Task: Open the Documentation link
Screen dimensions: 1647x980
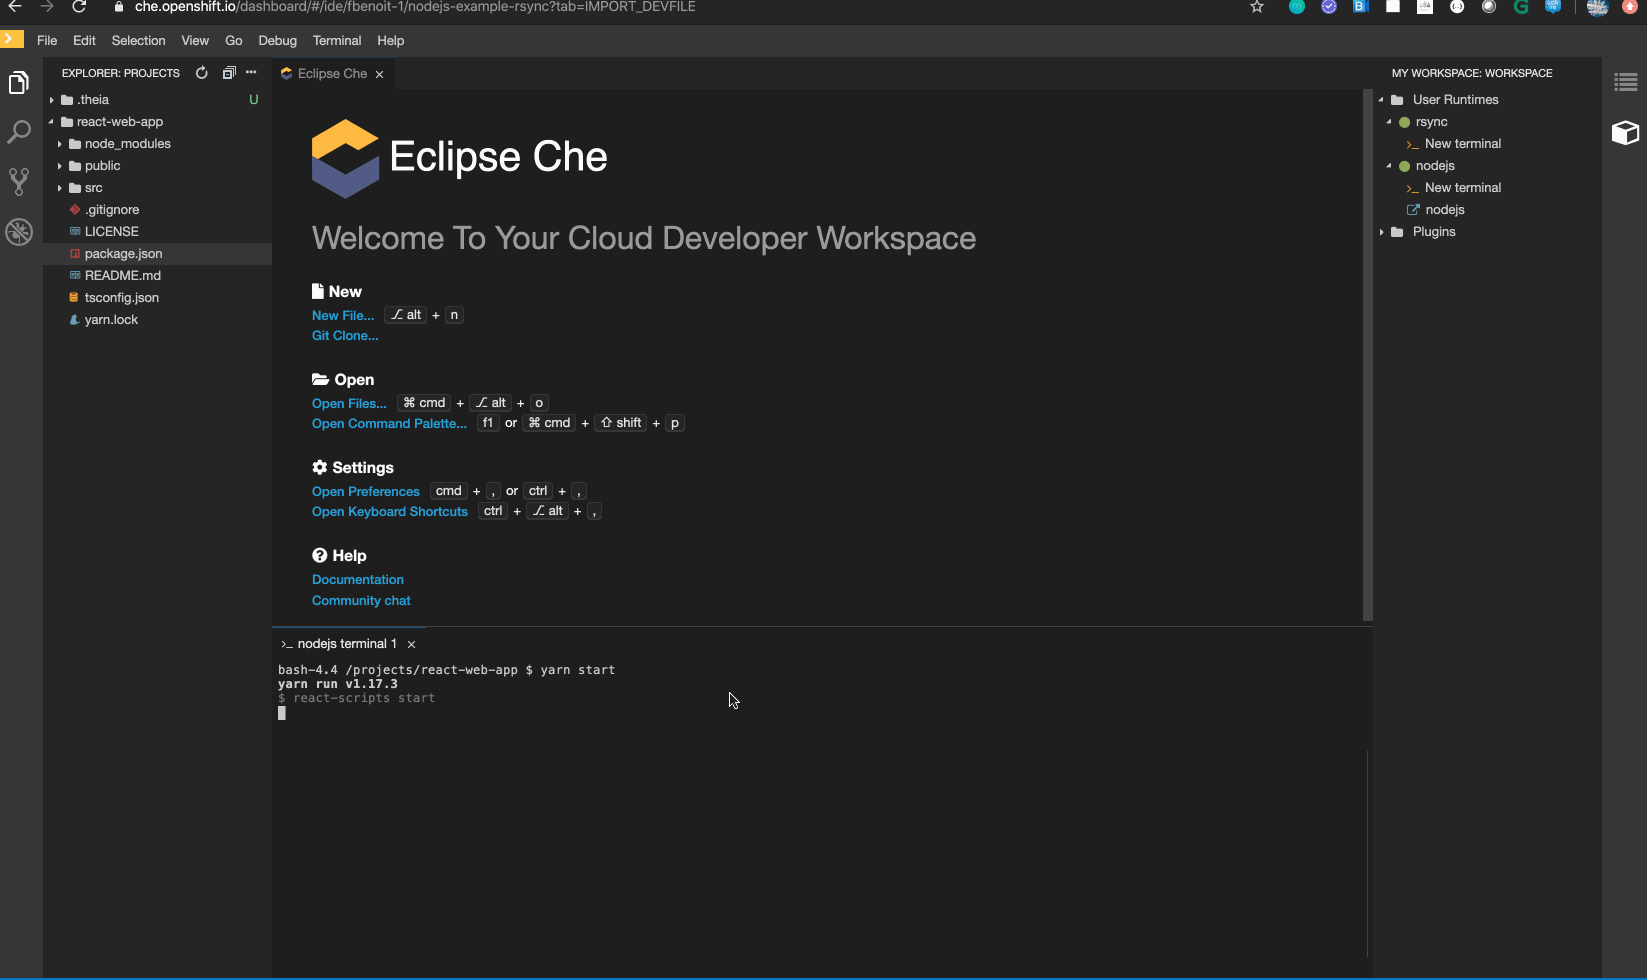Action: pos(357,579)
